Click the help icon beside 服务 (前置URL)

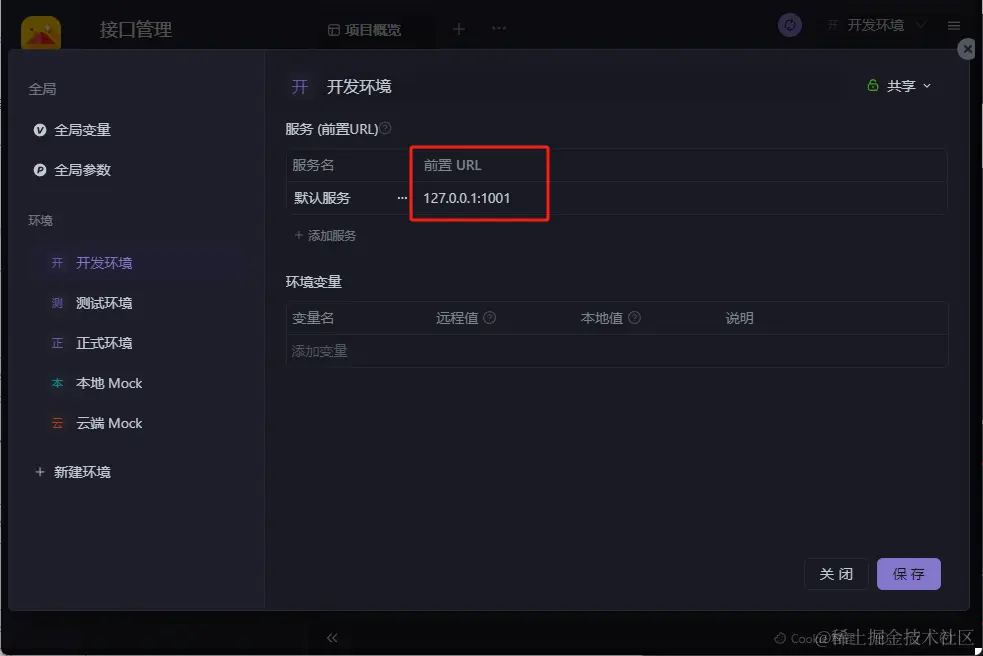386,128
